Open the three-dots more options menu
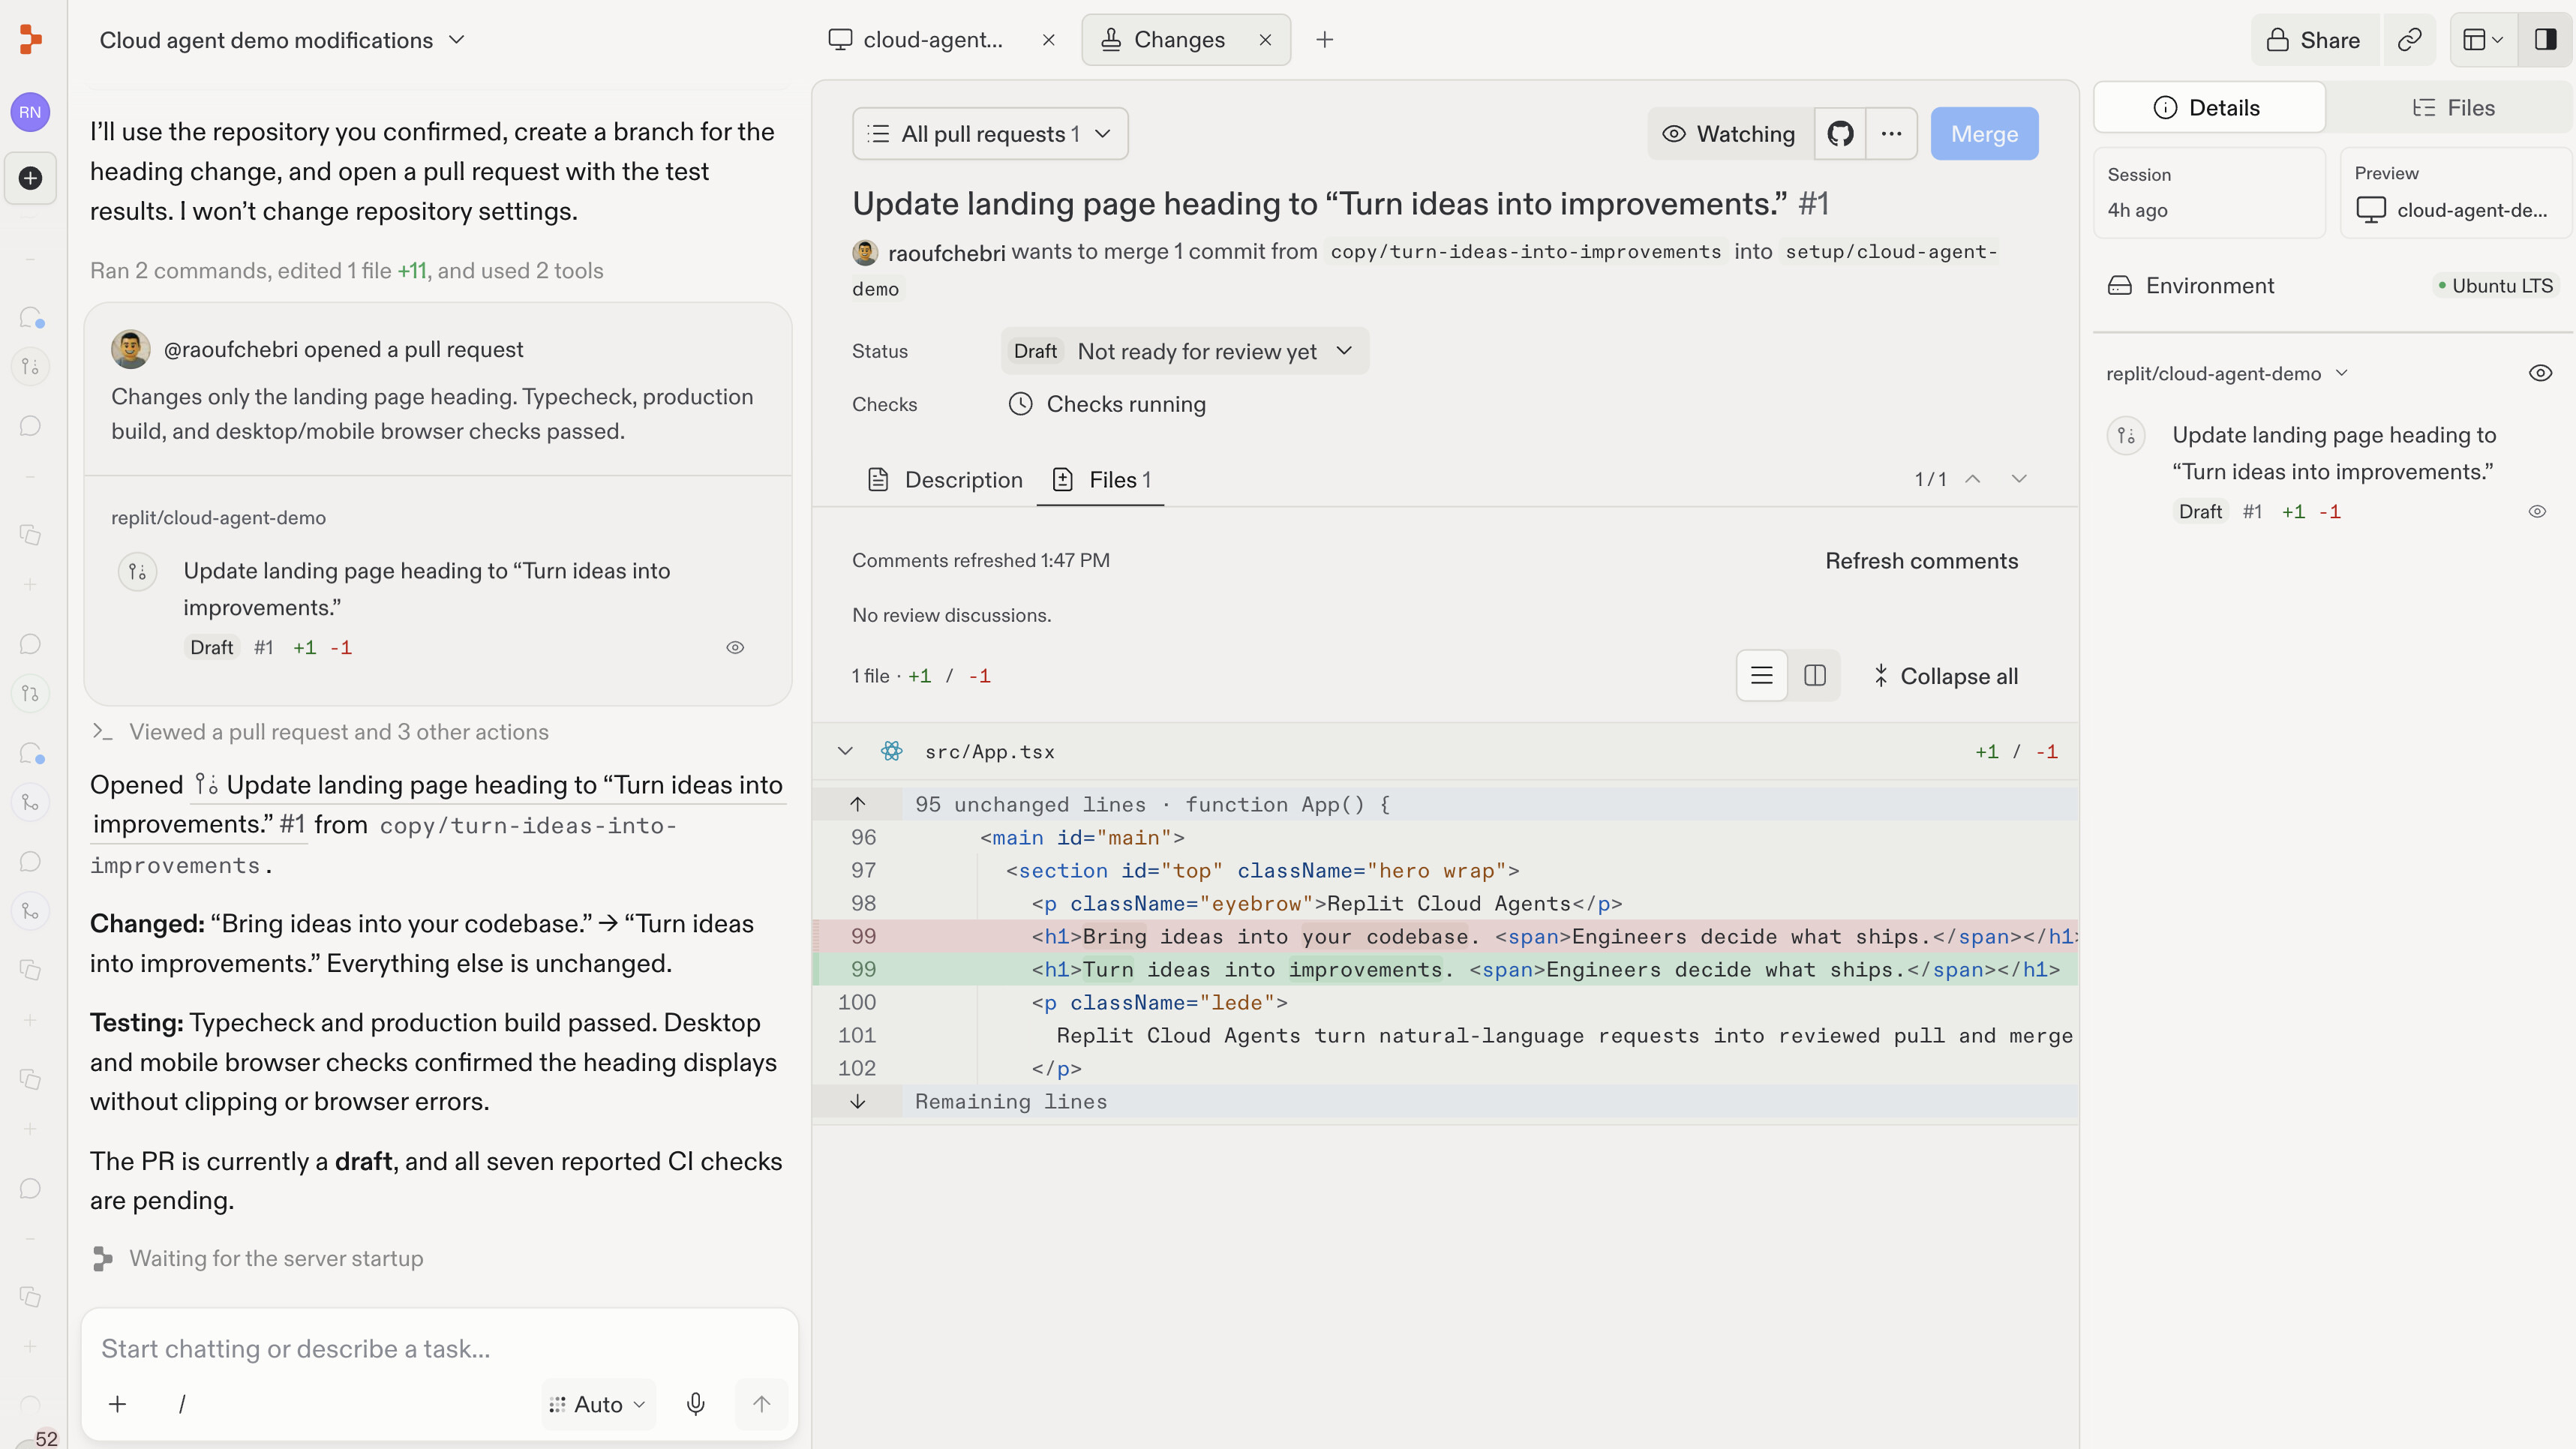The width and height of the screenshot is (2576, 1449). pos(1891,133)
